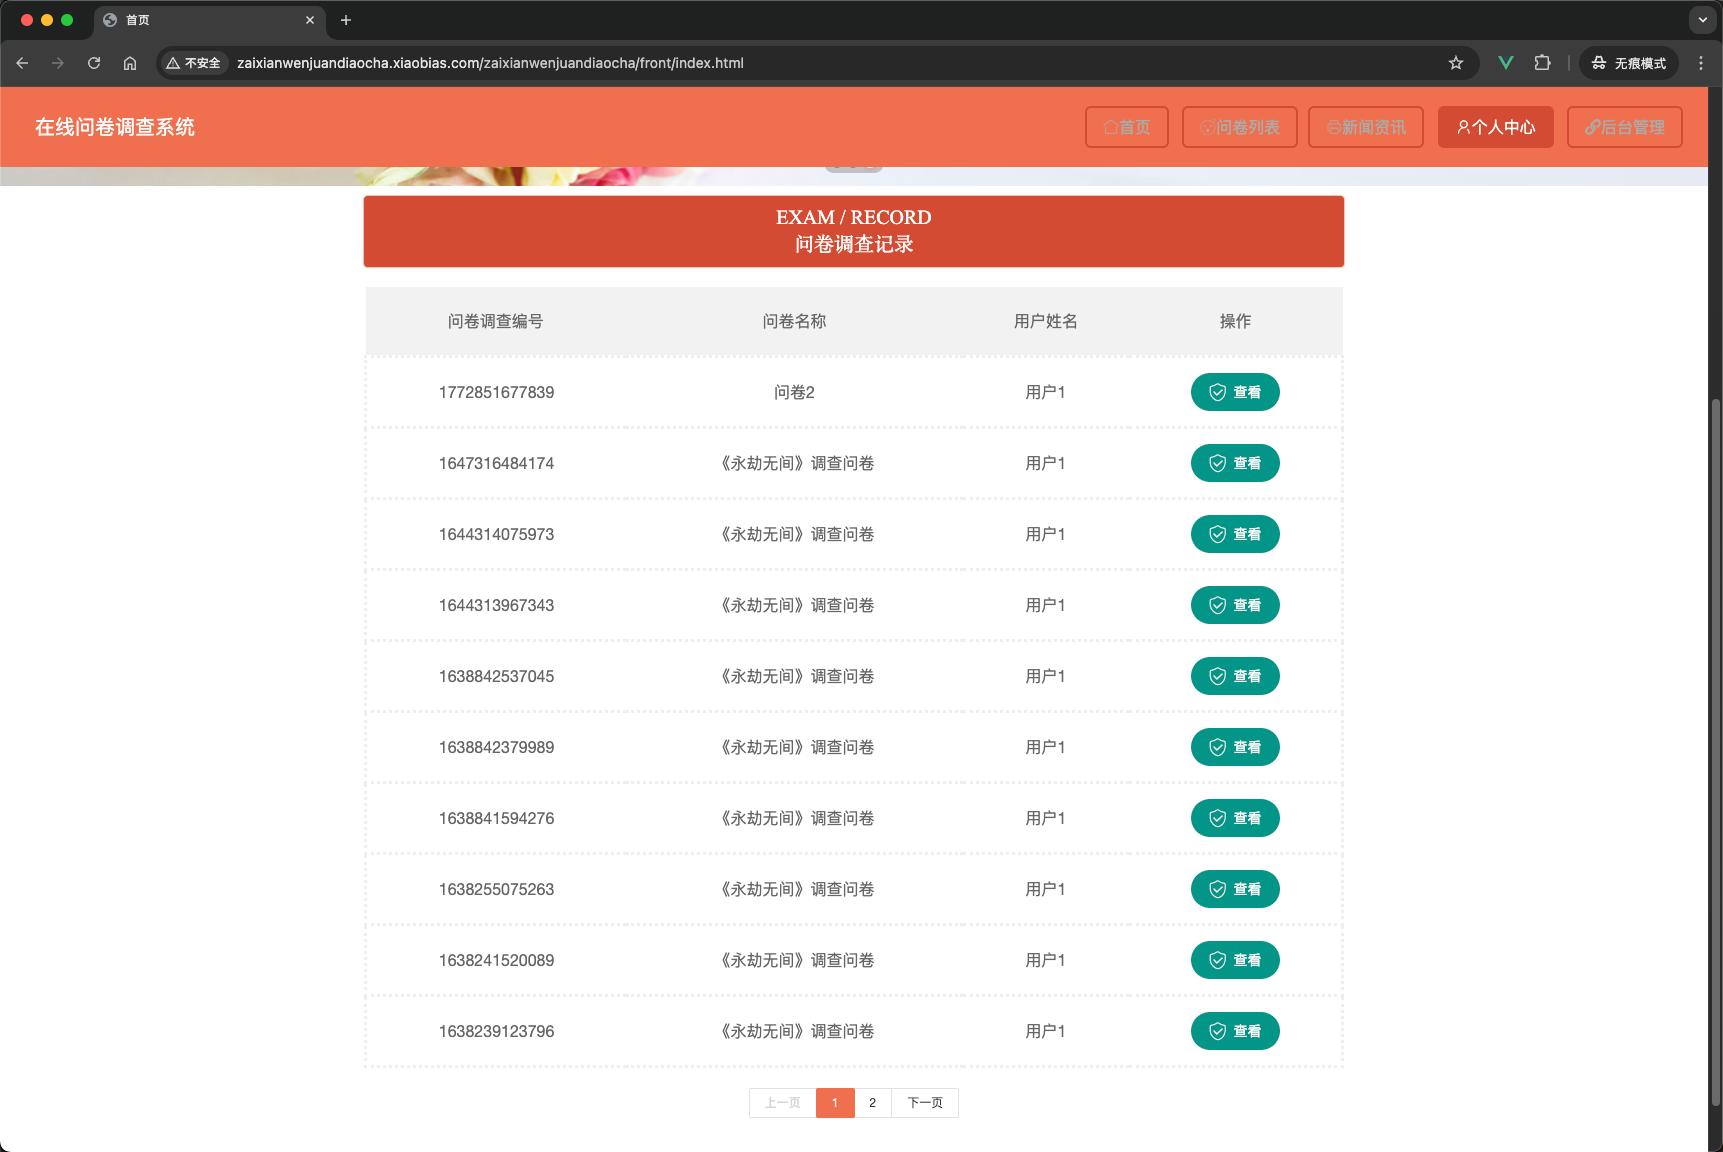View record 1638842537045
This screenshot has height=1152, width=1723.
point(1235,676)
